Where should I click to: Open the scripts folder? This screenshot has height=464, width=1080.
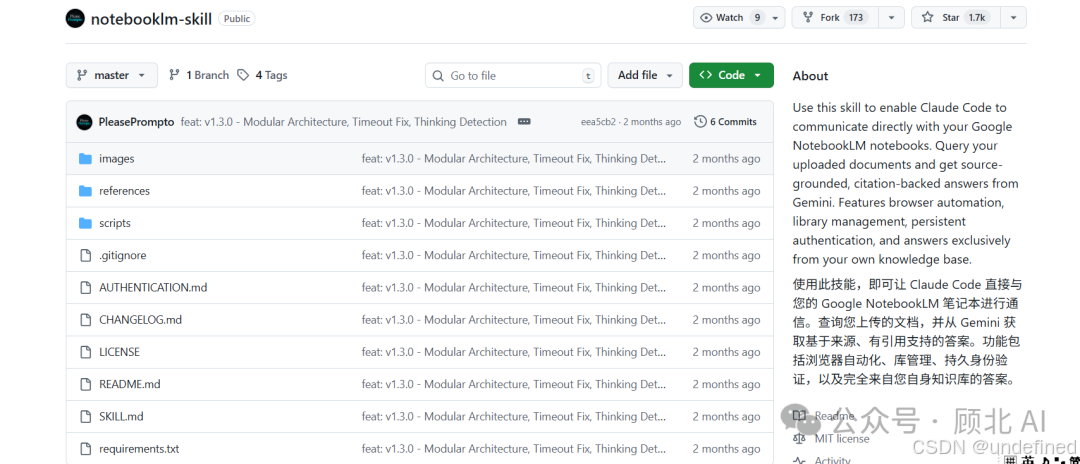point(114,223)
